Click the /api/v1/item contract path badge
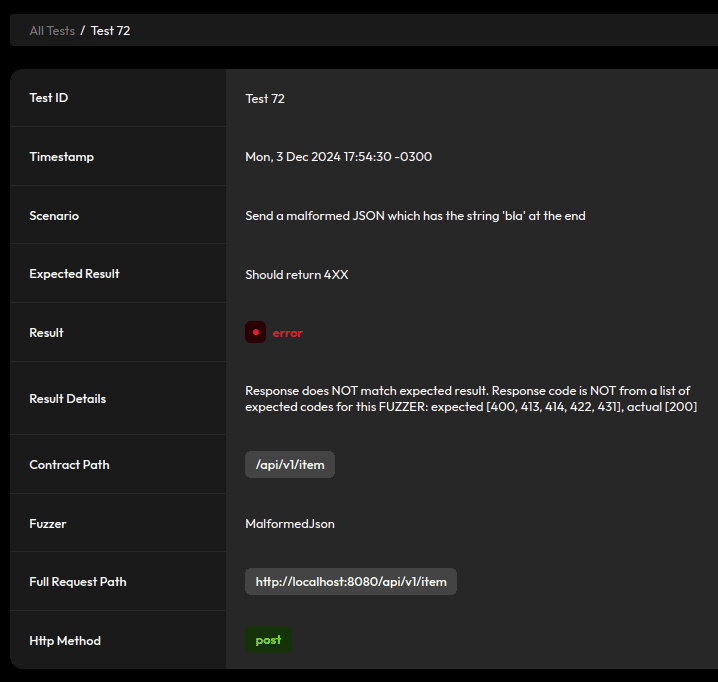The height and width of the screenshot is (682, 718). coord(290,464)
